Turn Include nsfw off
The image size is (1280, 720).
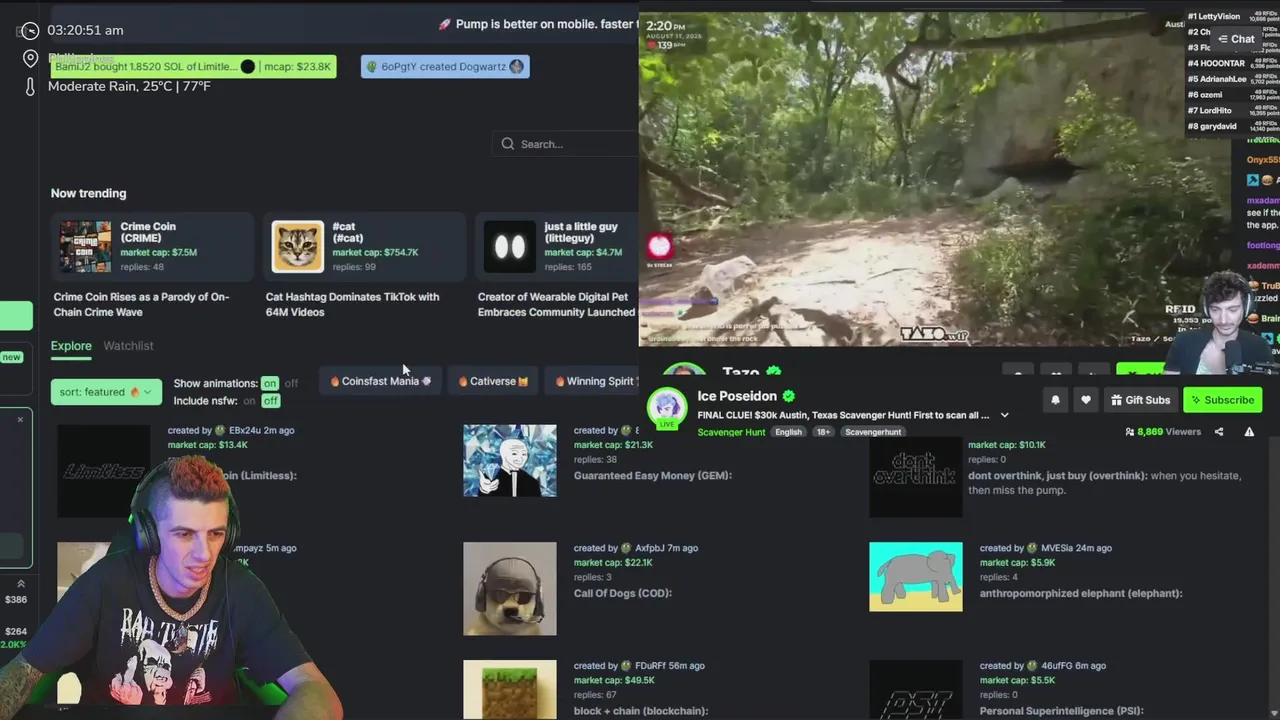click(x=270, y=401)
